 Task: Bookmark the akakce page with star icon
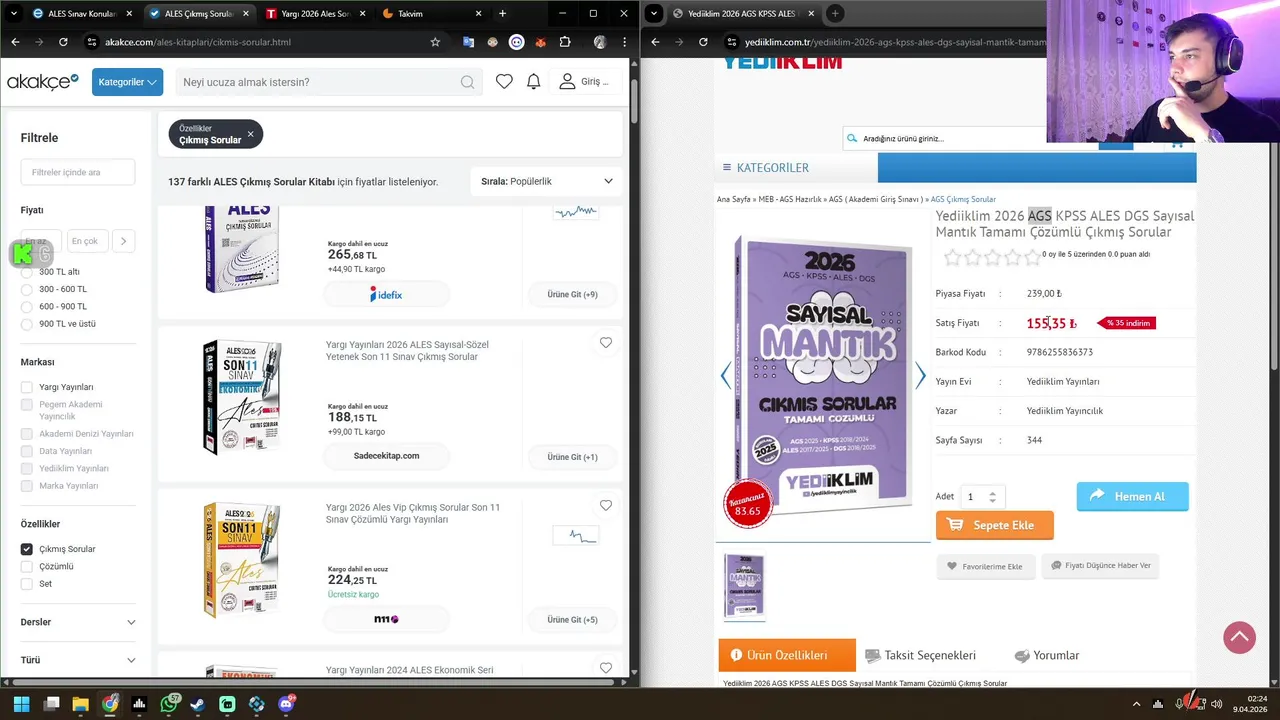[435, 42]
